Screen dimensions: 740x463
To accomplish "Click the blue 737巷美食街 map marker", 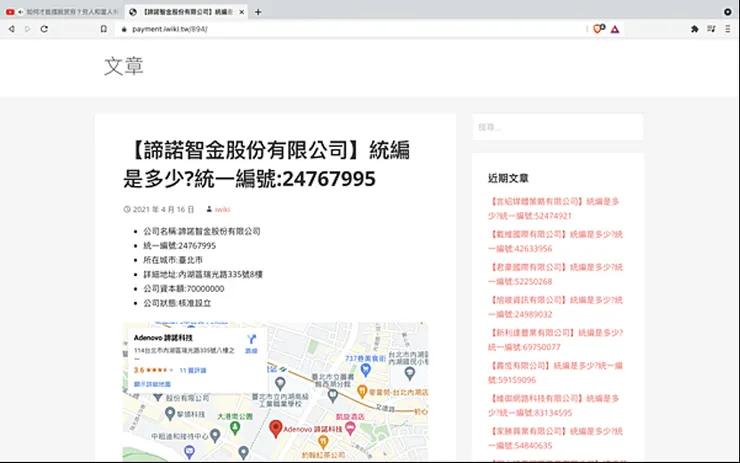I will pos(365,370).
